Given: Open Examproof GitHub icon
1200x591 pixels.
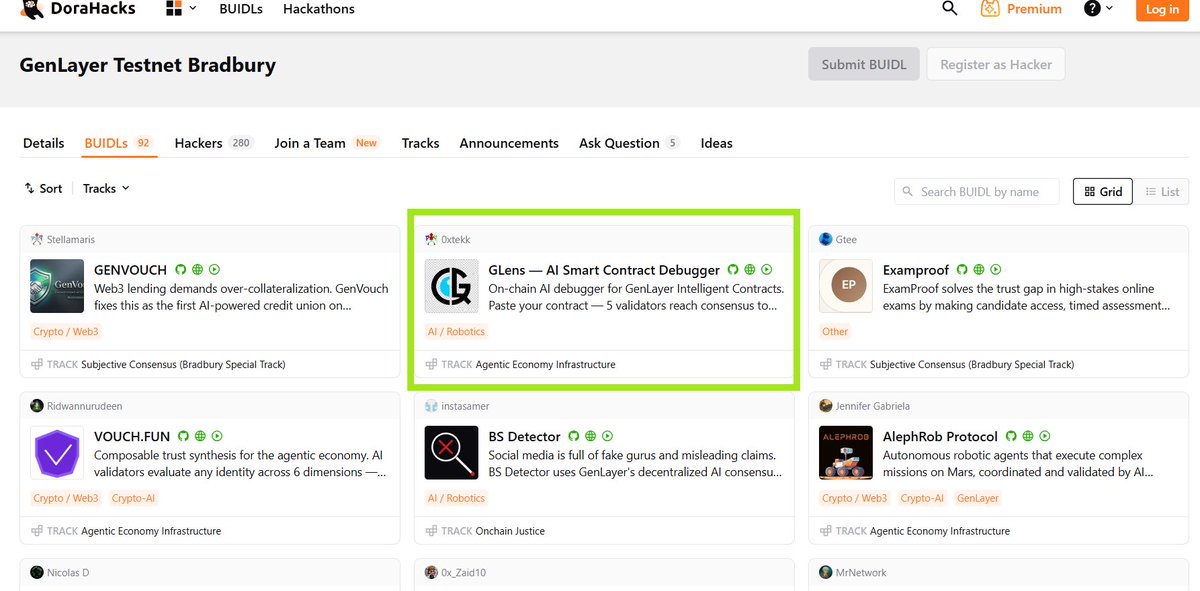Looking at the screenshot, I should coord(962,270).
